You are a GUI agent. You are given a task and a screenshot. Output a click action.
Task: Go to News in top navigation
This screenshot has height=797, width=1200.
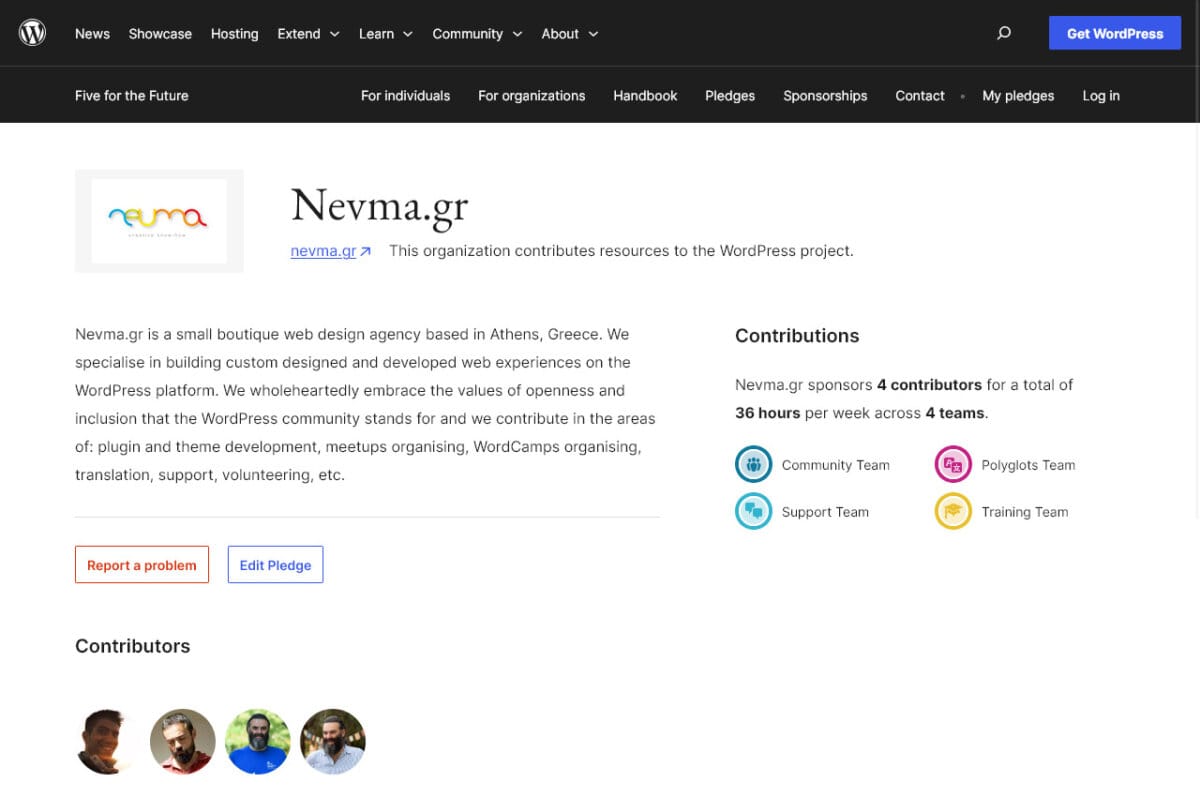click(x=92, y=33)
